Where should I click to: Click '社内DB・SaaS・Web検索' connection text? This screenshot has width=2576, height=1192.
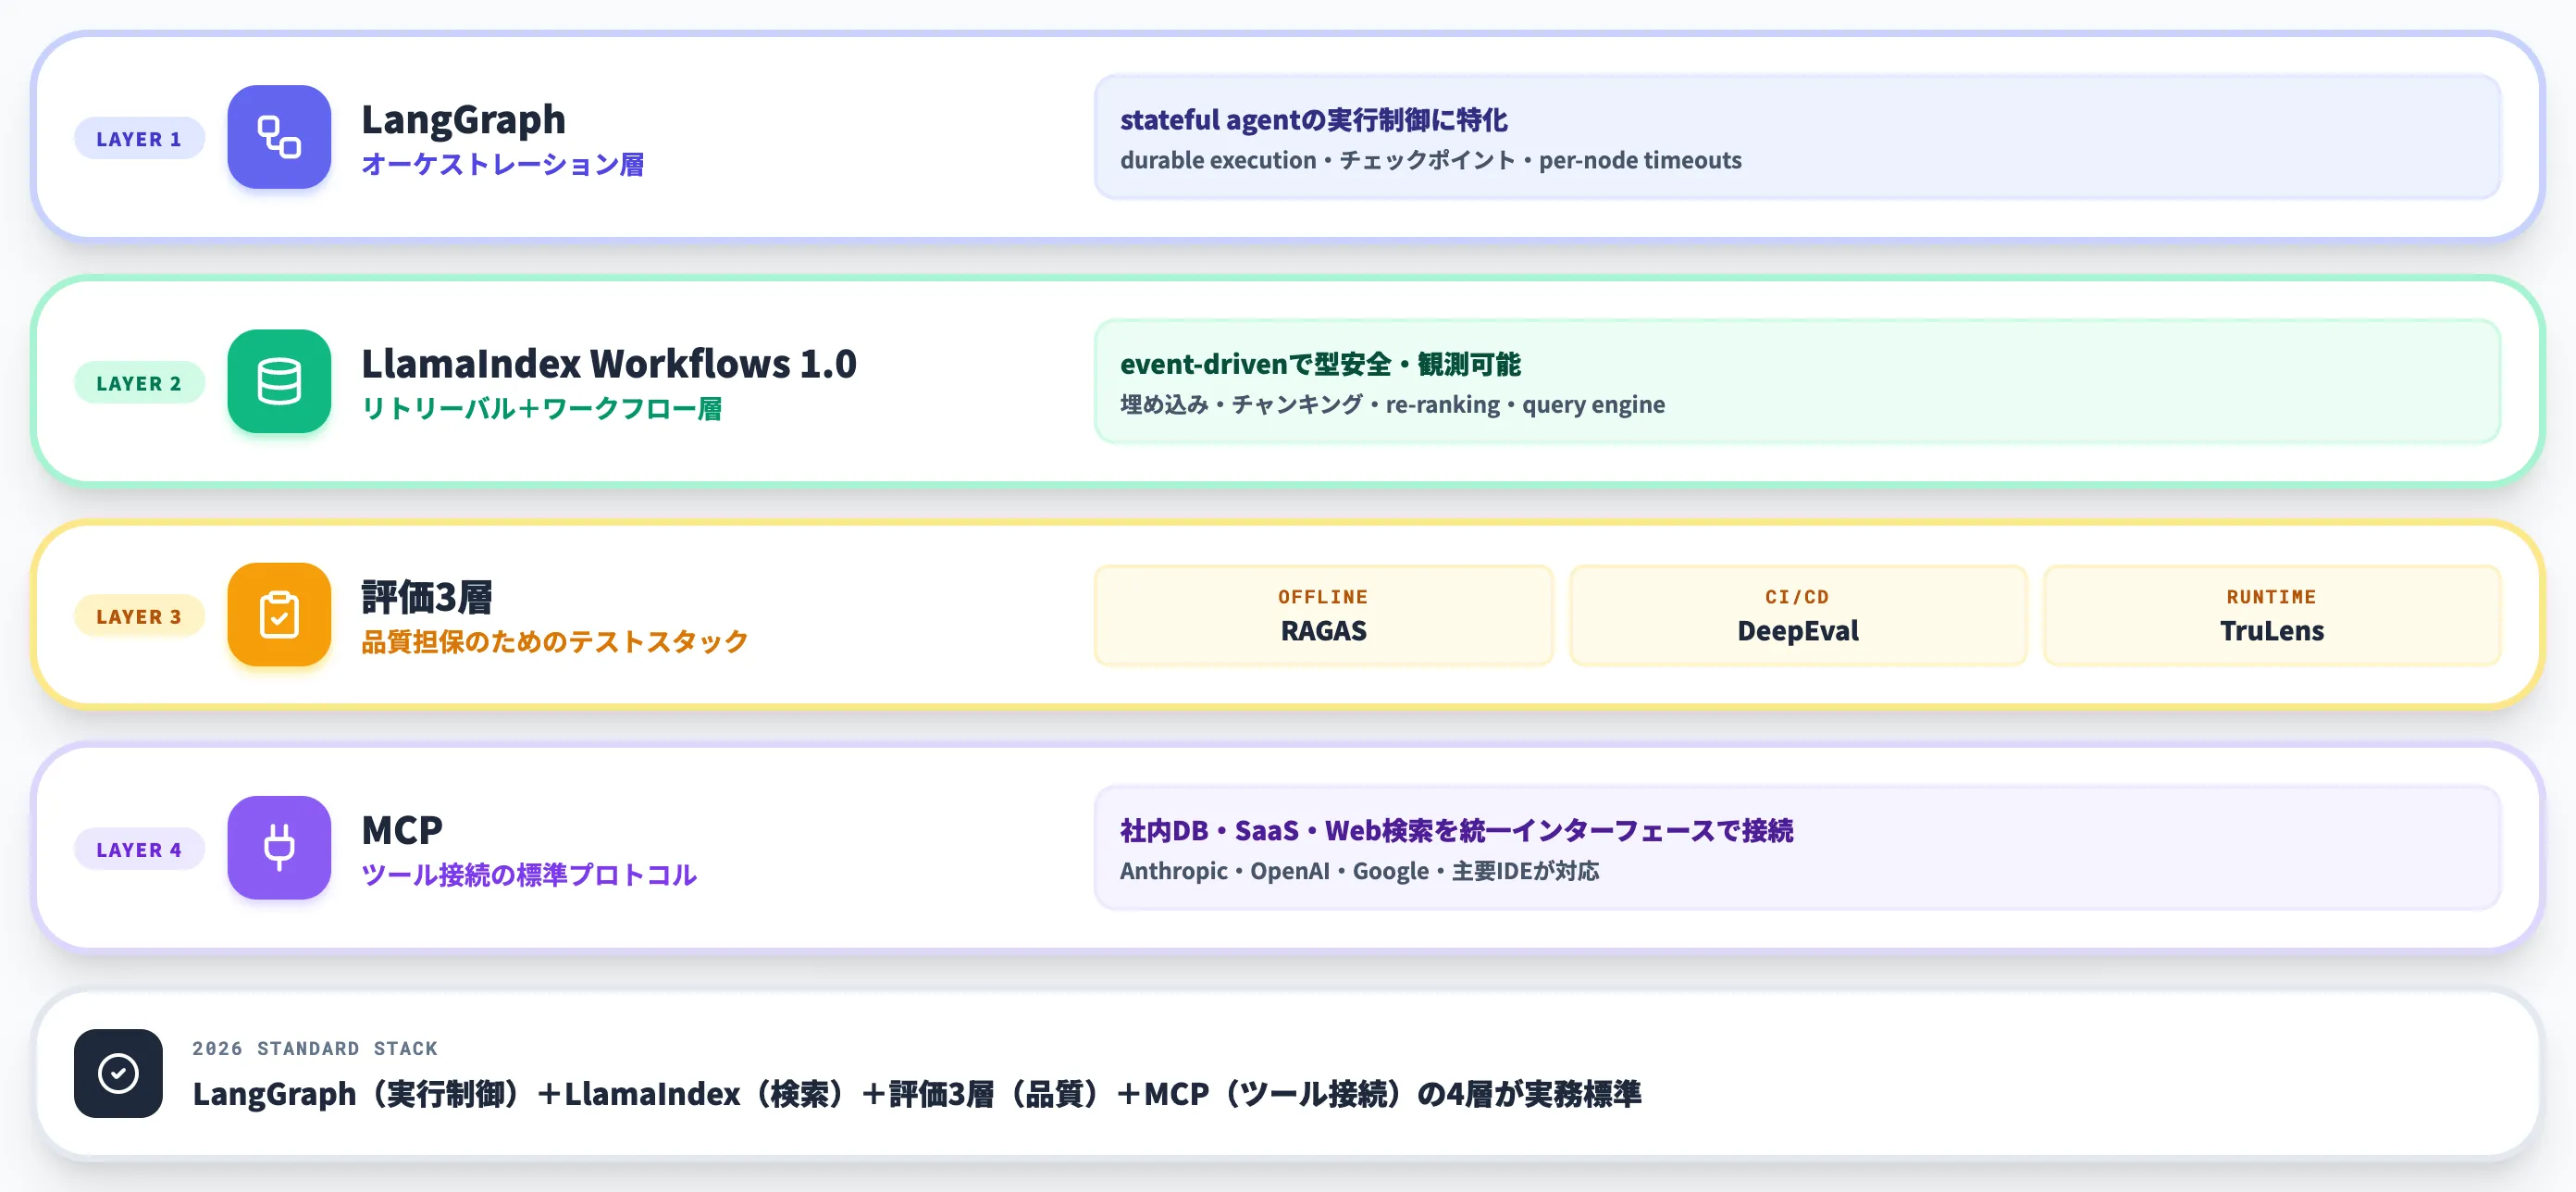tap(1456, 830)
